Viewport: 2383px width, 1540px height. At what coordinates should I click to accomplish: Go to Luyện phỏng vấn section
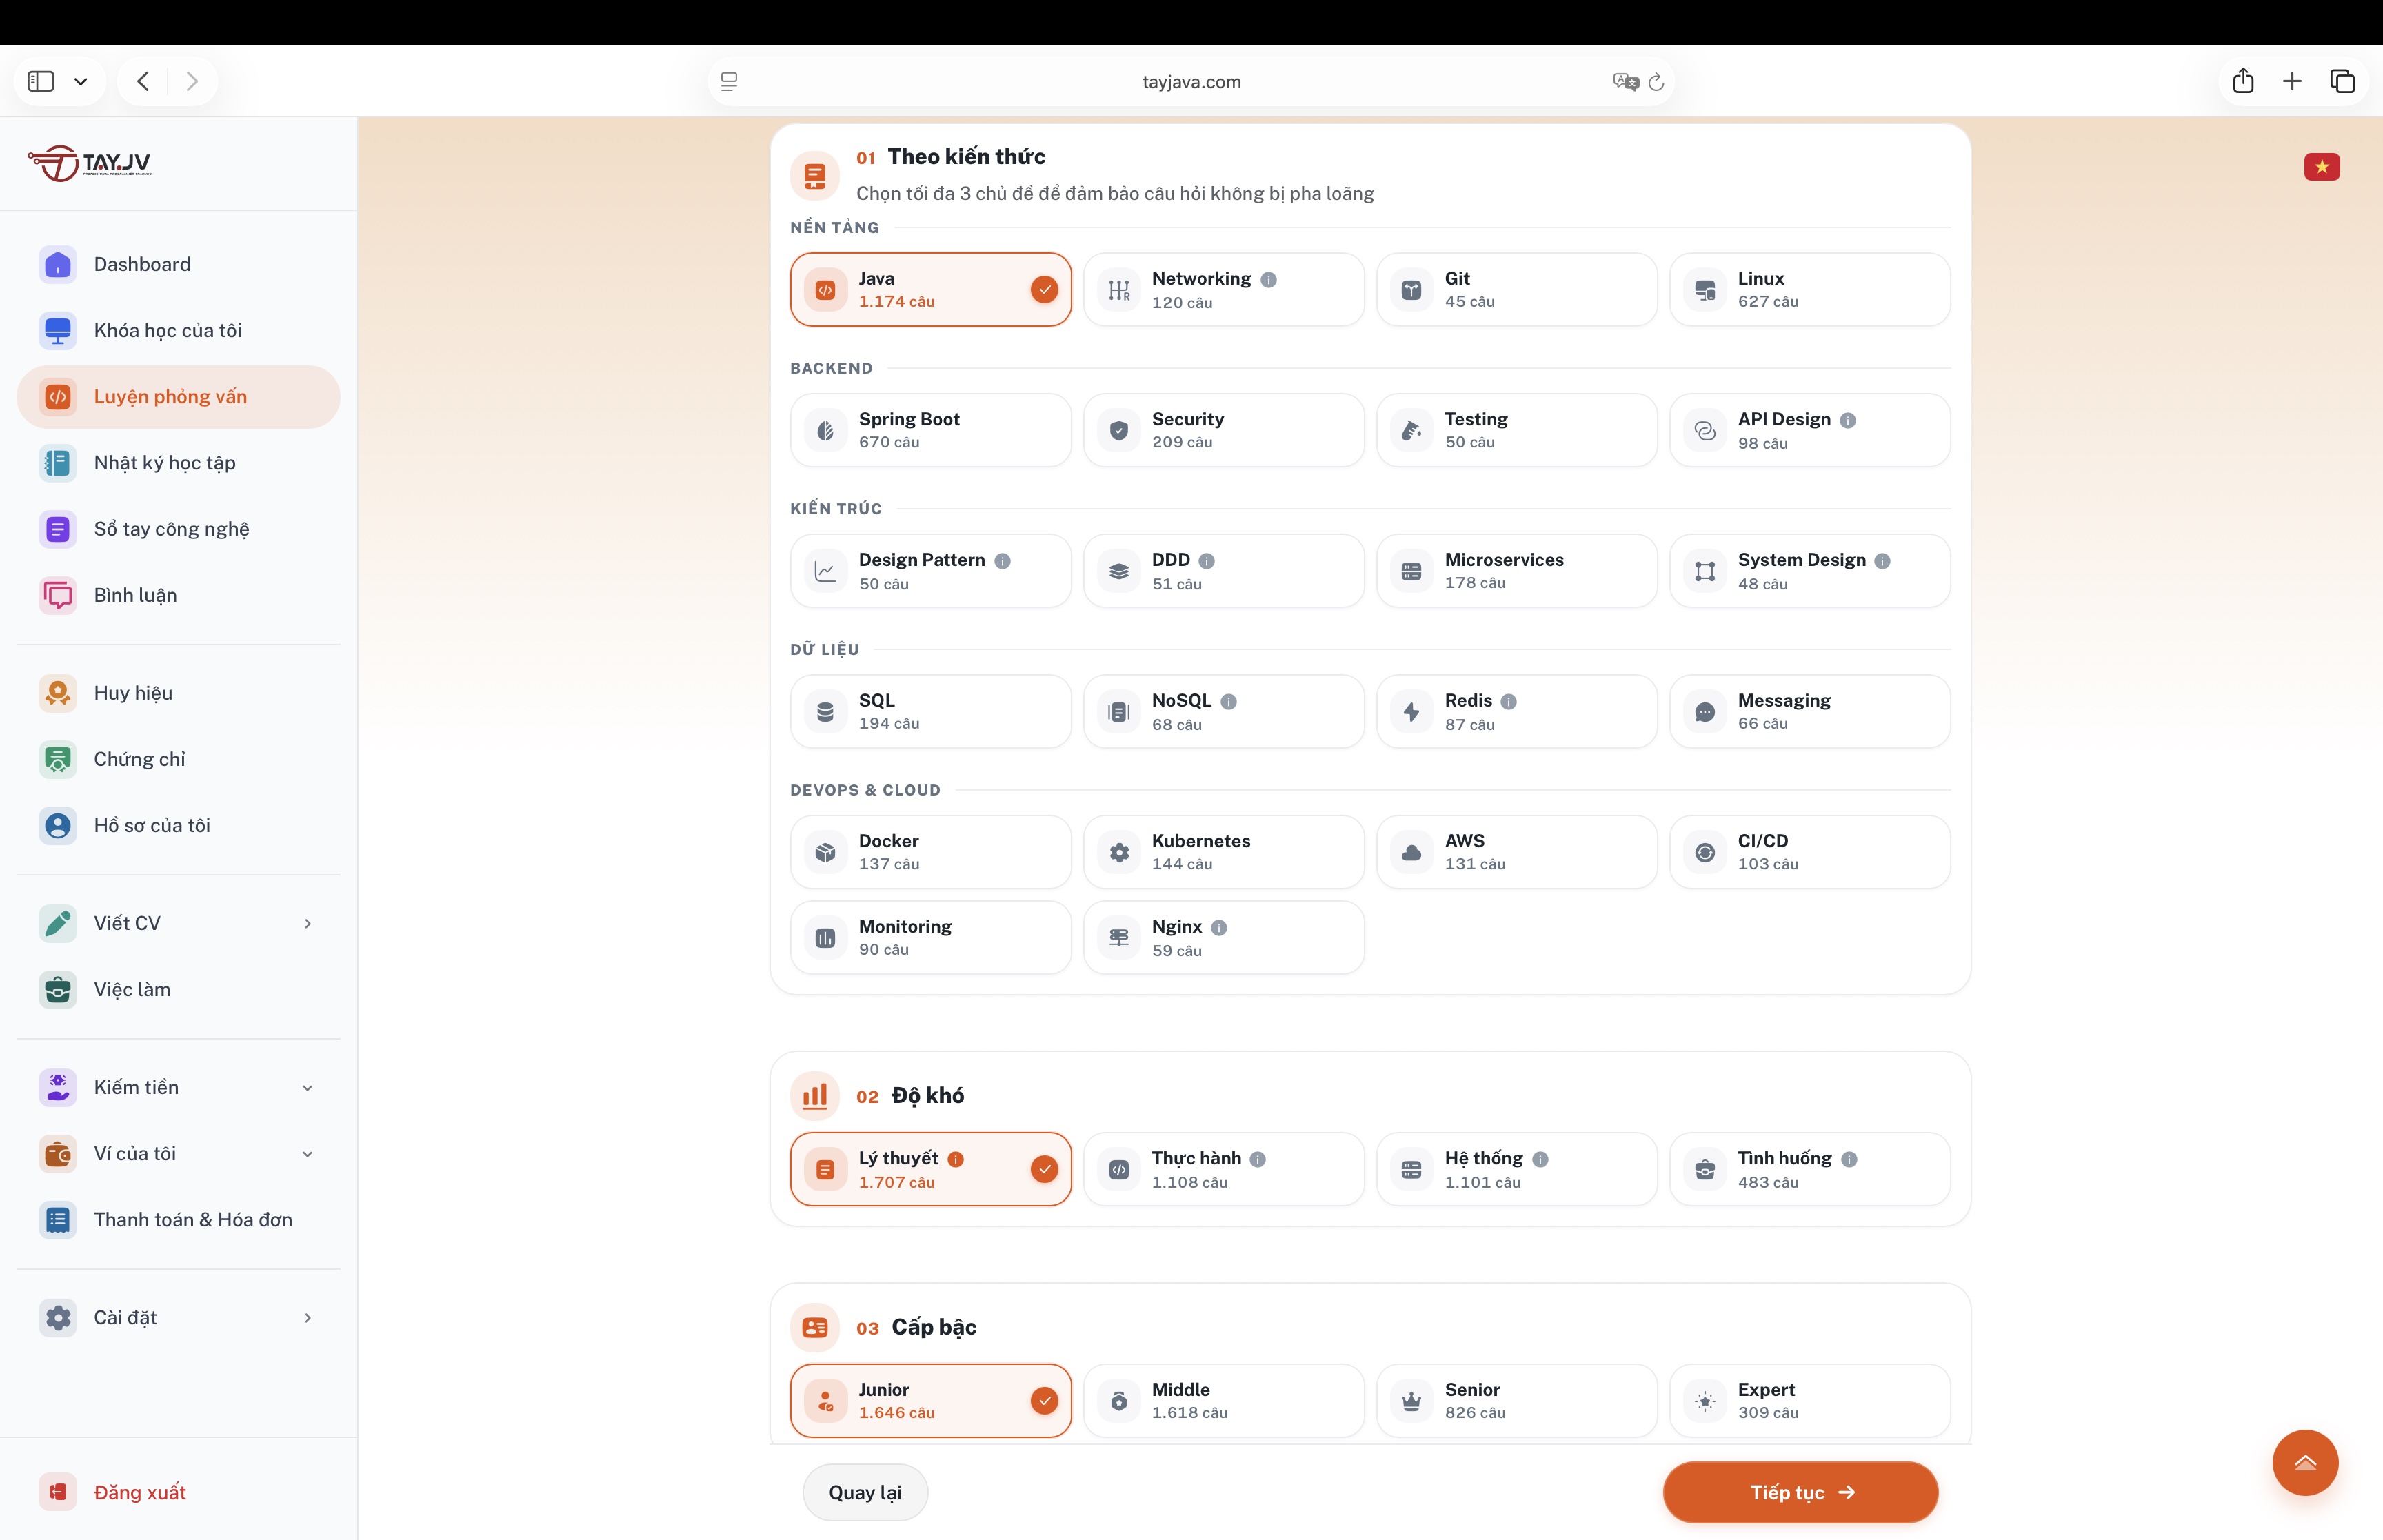178,396
